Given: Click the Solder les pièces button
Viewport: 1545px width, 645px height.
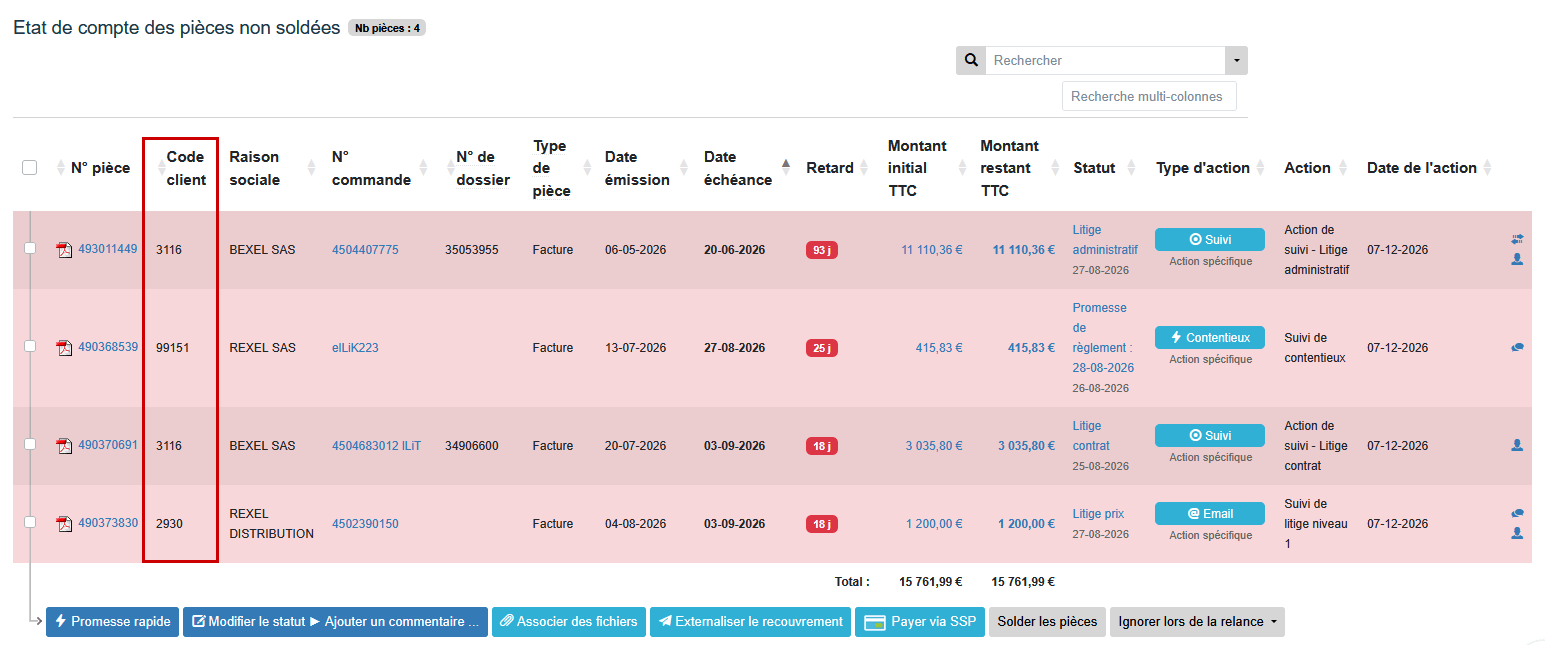Looking at the screenshot, I should [x=1047, y=622].
